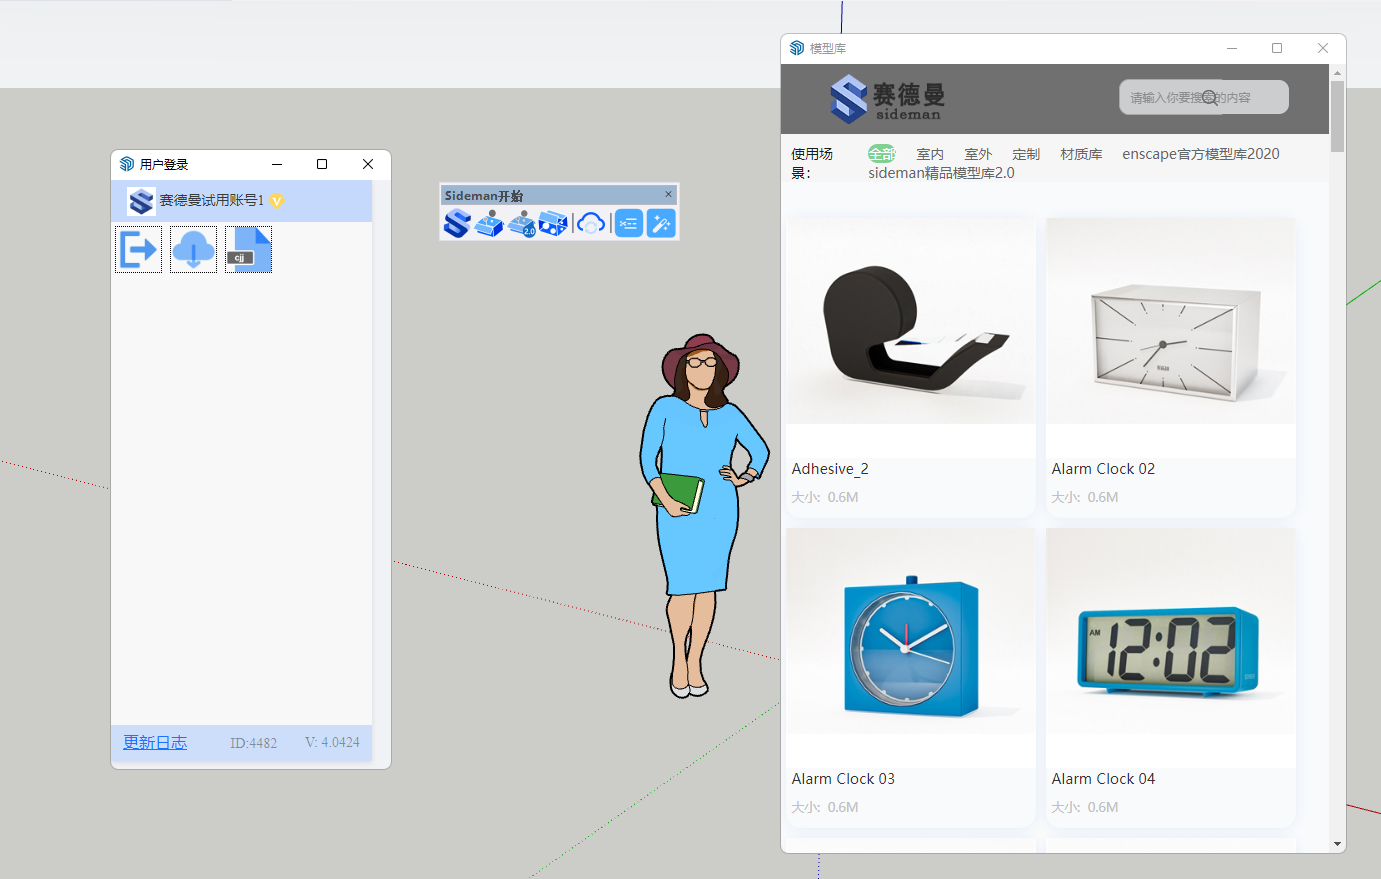Viewport: 1381px width, 879px height.
Task: Open the cjj file icon
Action: (248, 249)
